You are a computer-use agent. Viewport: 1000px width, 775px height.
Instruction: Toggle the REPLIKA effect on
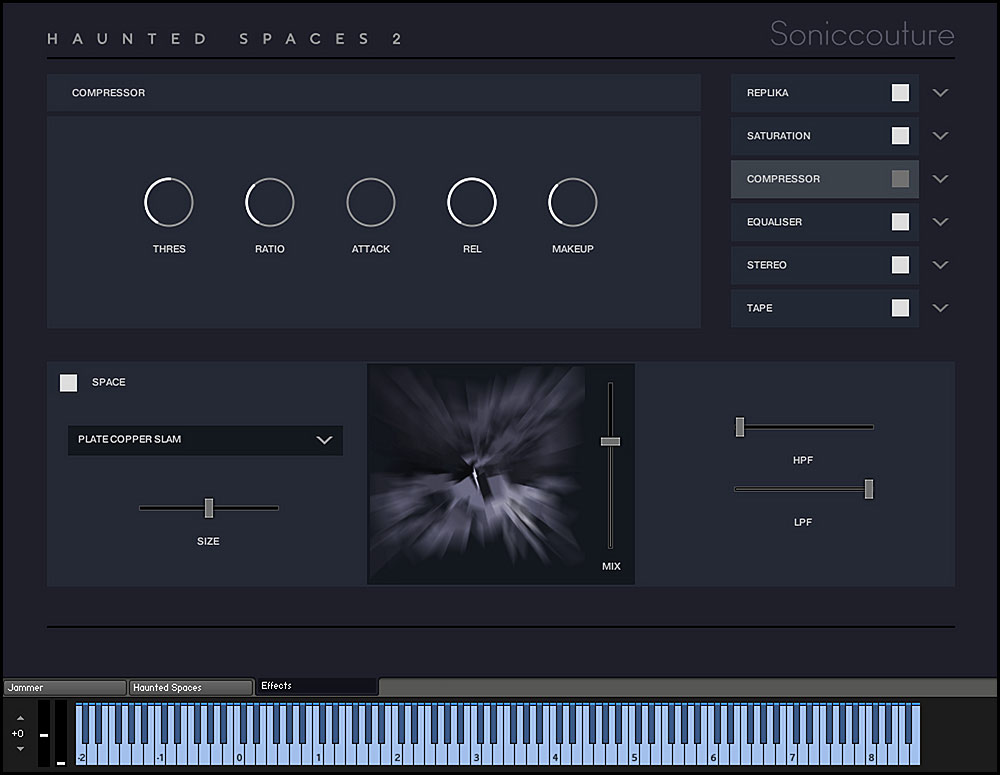tap(900, 92)
